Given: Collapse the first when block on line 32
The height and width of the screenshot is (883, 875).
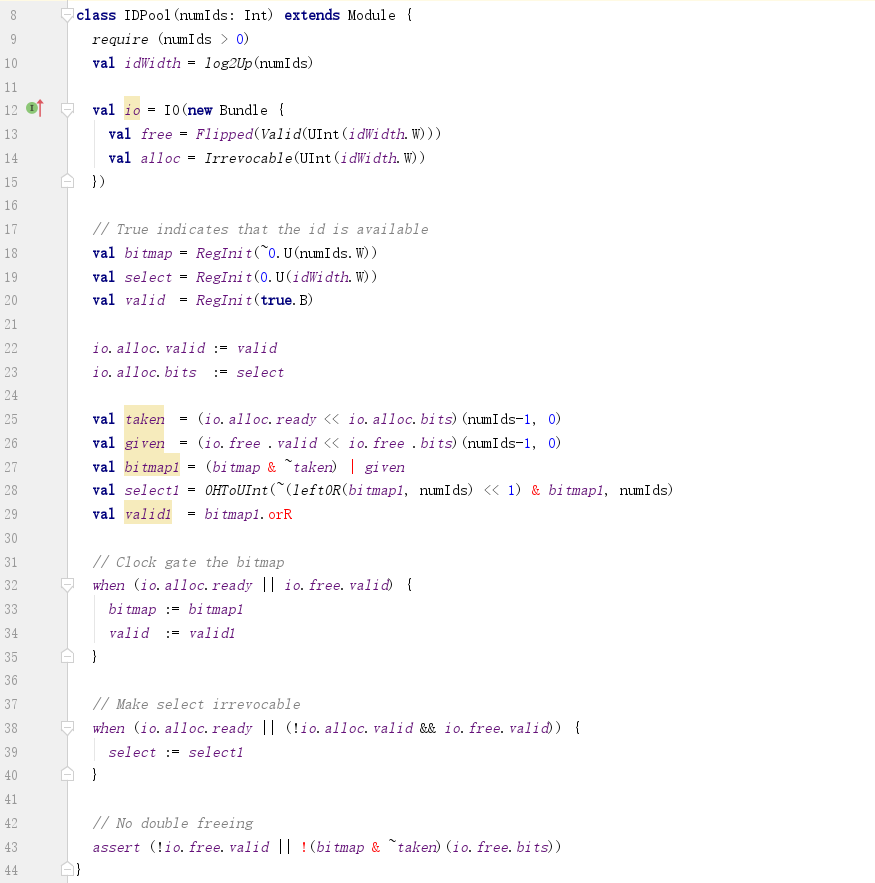Looking at the screenshot, I should click(x=67, y=585).
